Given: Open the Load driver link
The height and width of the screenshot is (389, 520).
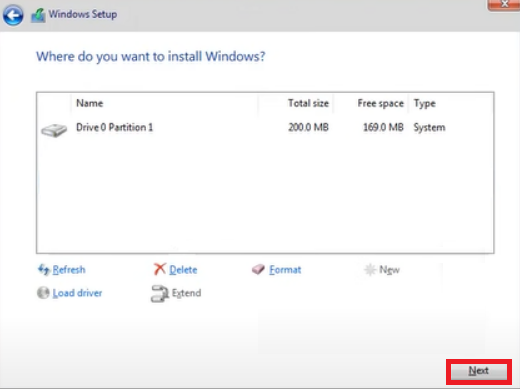Looking at the screenshot, I should click(x=77, y=293).
